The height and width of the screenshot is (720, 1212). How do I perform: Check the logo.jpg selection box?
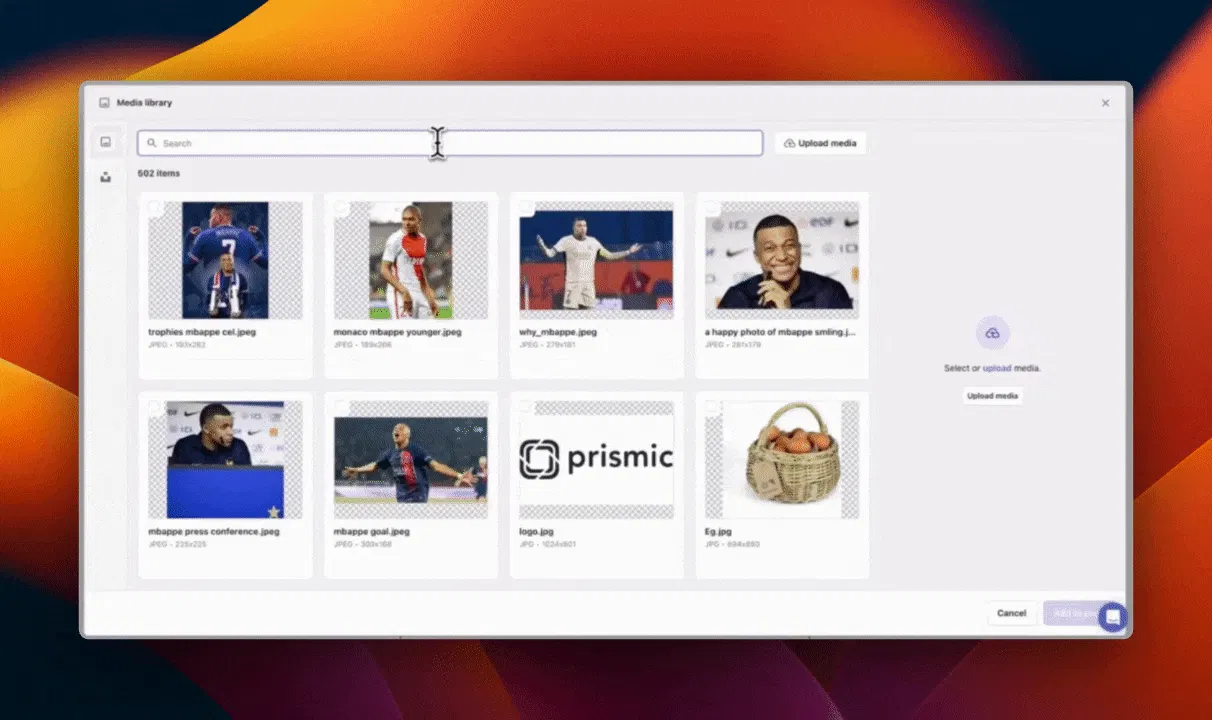(525, 407)
